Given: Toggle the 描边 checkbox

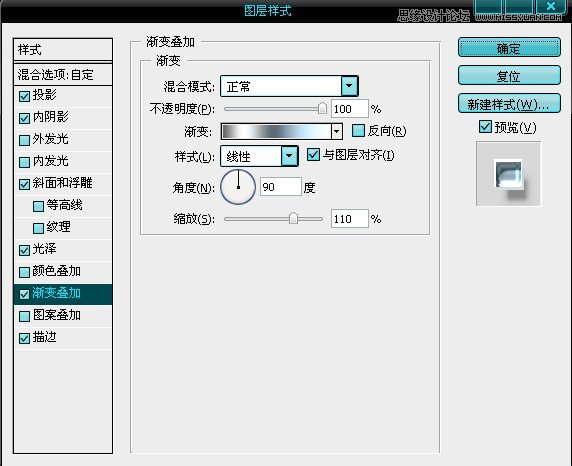Looking at the screenshot, I should pos(24,338).
